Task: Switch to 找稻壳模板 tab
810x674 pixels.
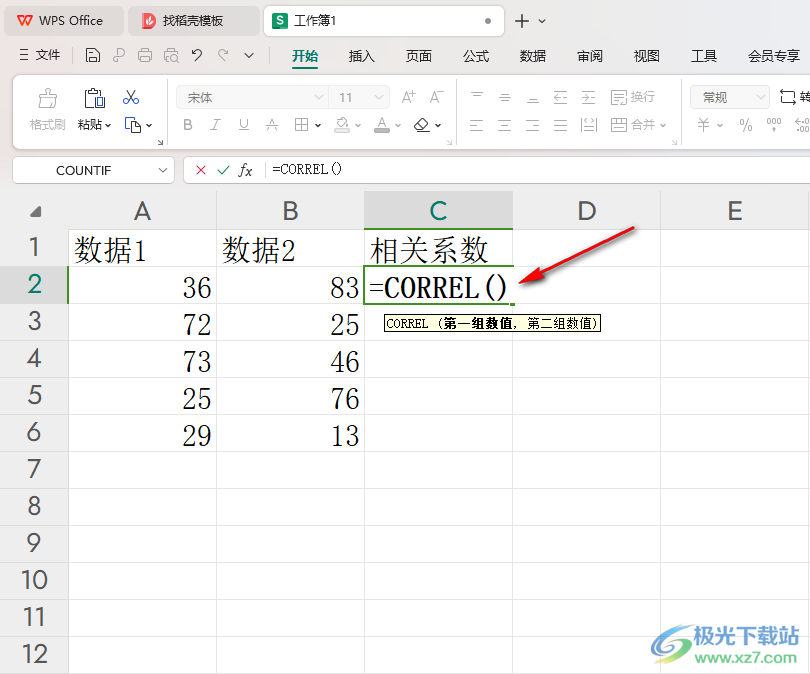Action: [194, 21]
